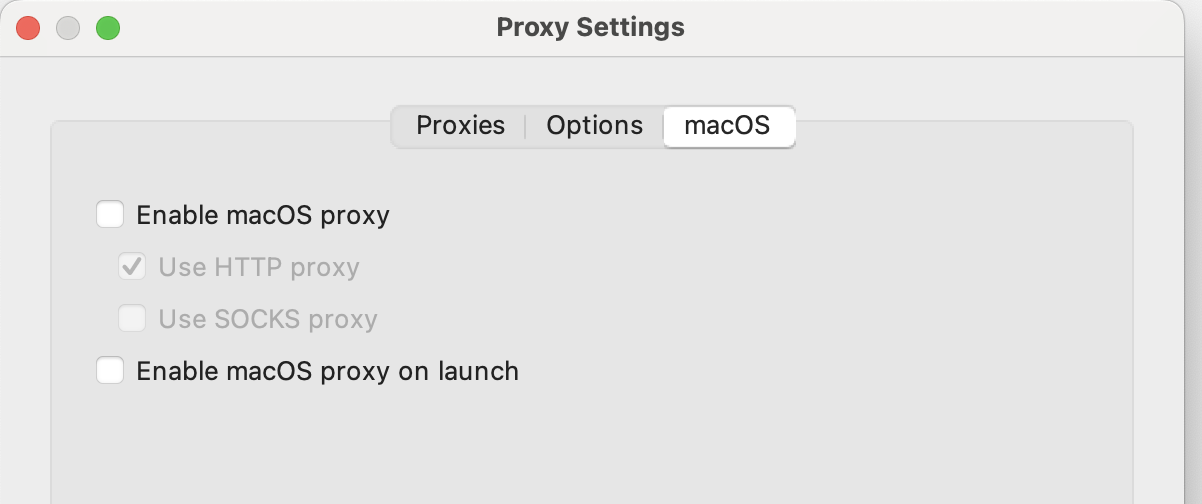
Task: Click empty title bar space between green button and title
Action: tap(300, 28)
